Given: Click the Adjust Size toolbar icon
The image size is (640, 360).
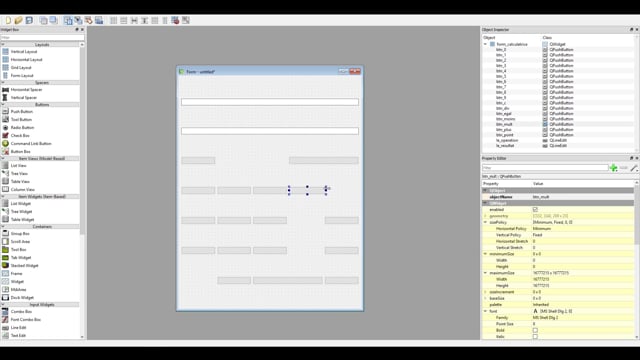Looking at the screenshot, I should tap(186, 20).
